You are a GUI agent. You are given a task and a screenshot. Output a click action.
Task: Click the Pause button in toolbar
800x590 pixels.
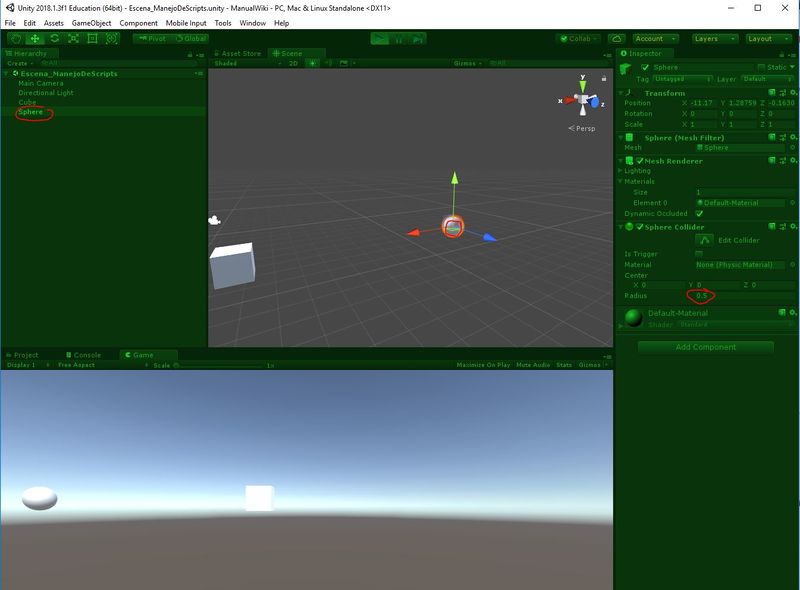(398, 39)
